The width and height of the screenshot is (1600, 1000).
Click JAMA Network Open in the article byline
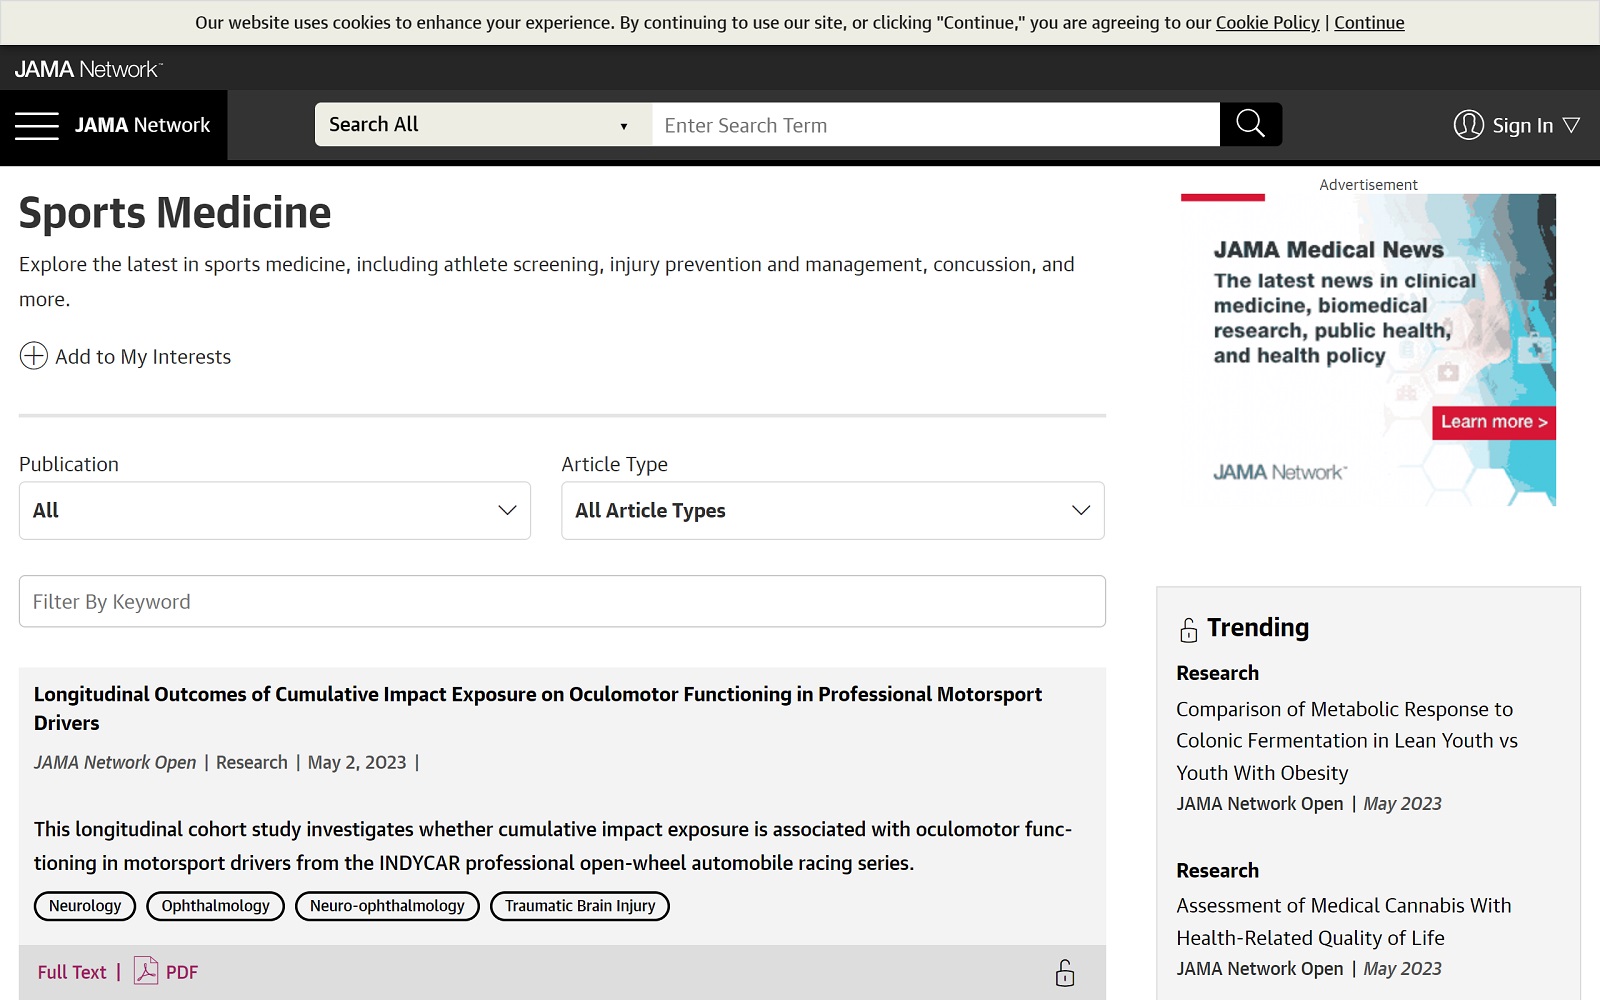point(115,762)
